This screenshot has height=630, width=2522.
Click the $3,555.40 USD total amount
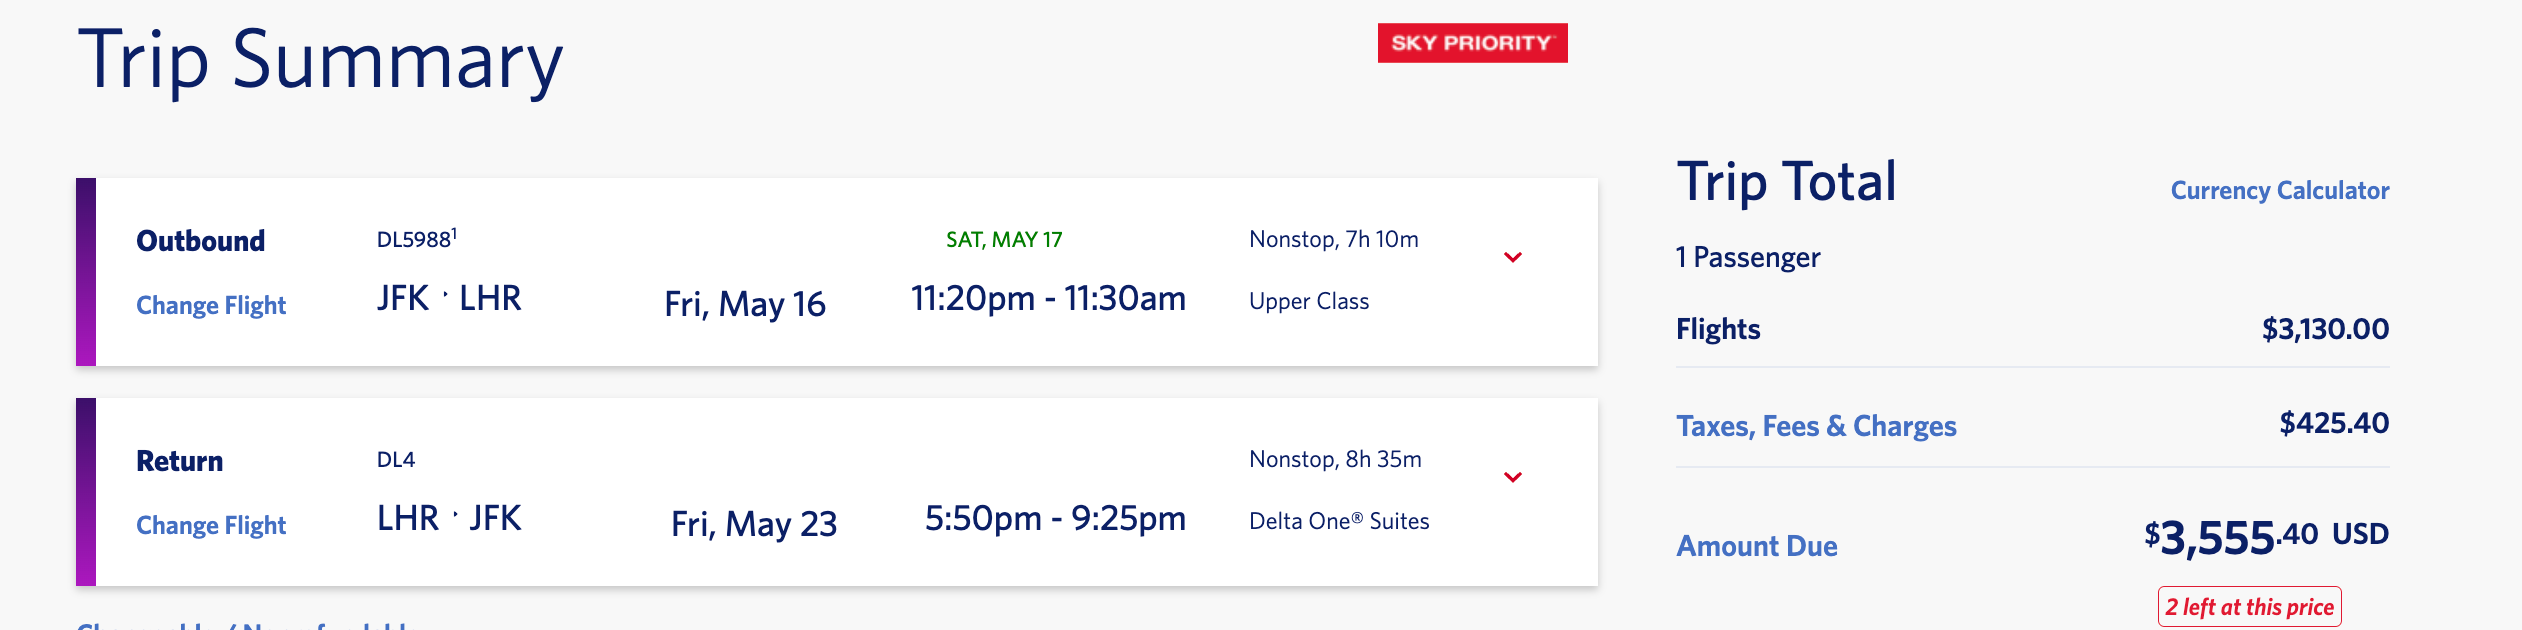2265,538
